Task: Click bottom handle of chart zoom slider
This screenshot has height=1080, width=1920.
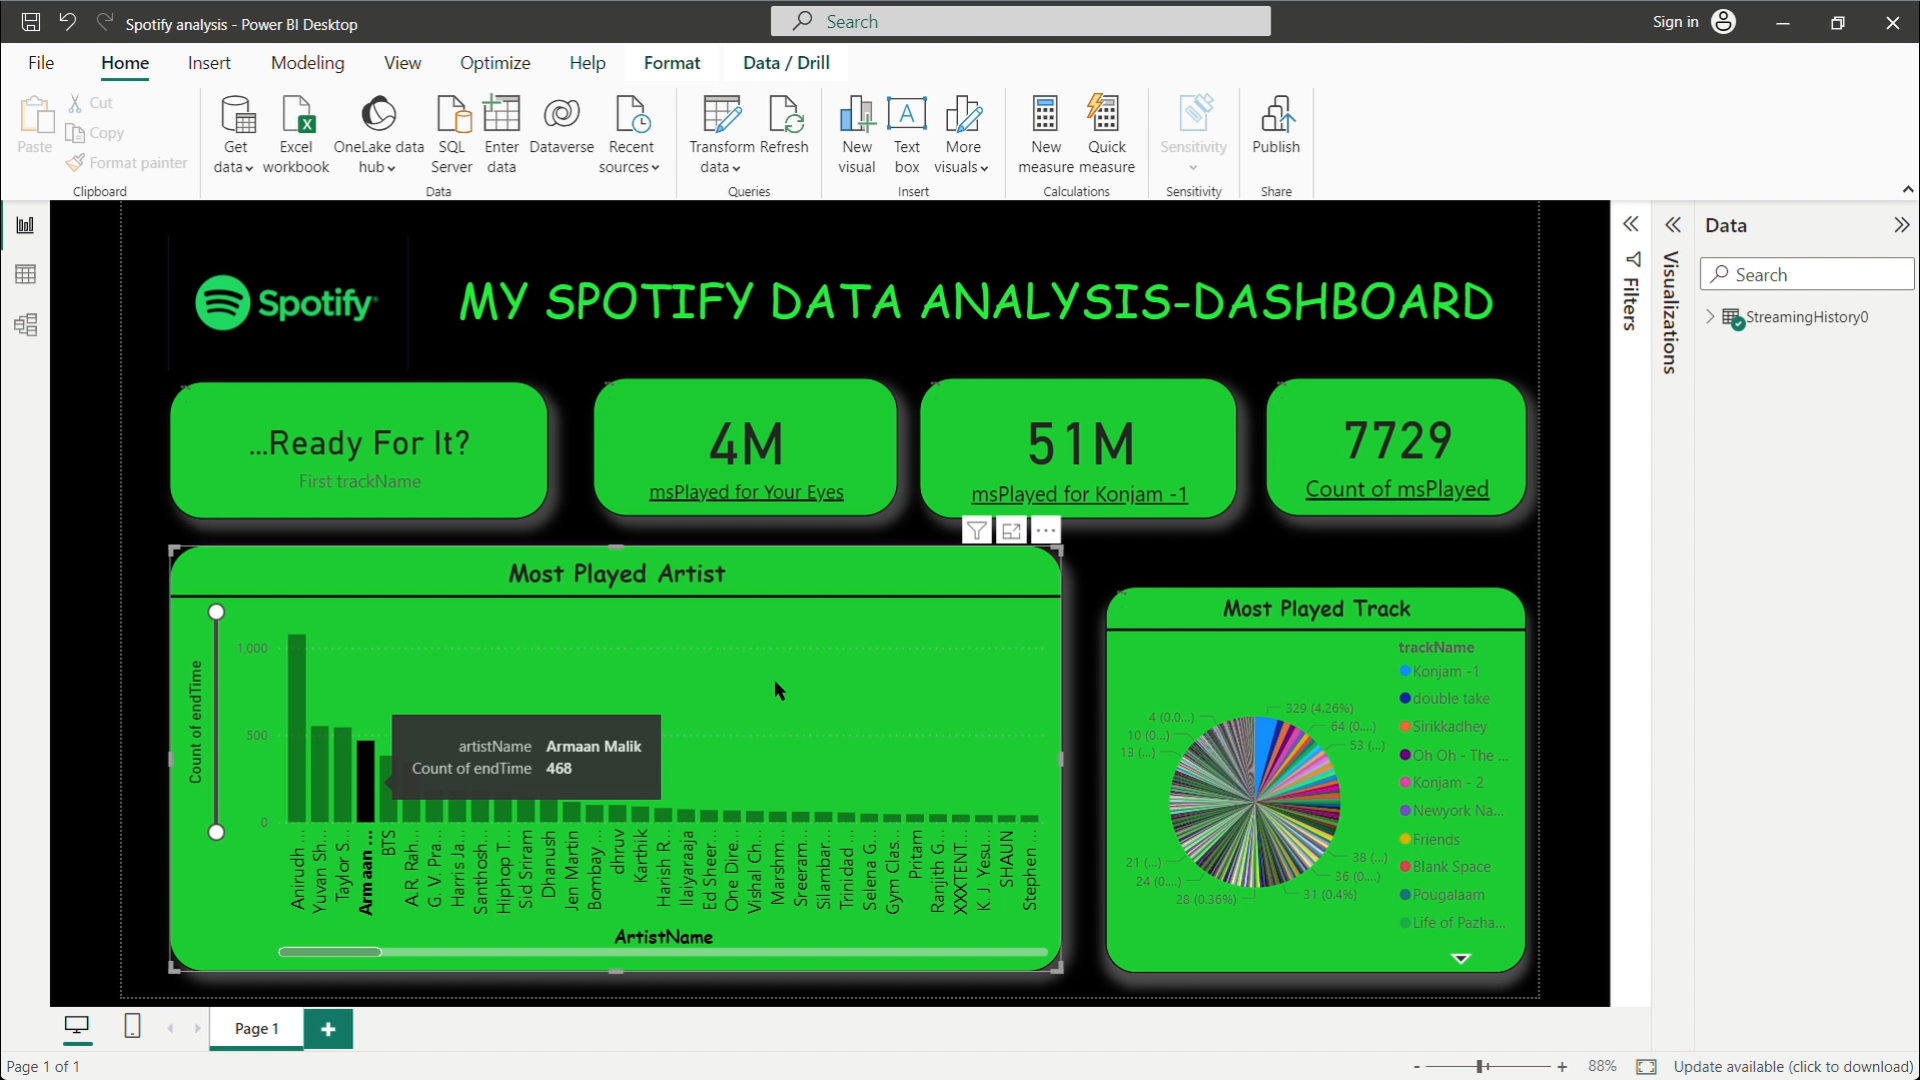Action: (x=216, y=832)
